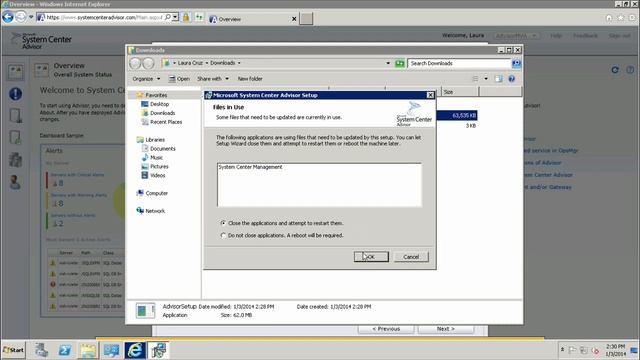Image resolution: width=640 pixels, height=360 pixels.
Task: Open the Pictures library
Action: tap(155, 167)
